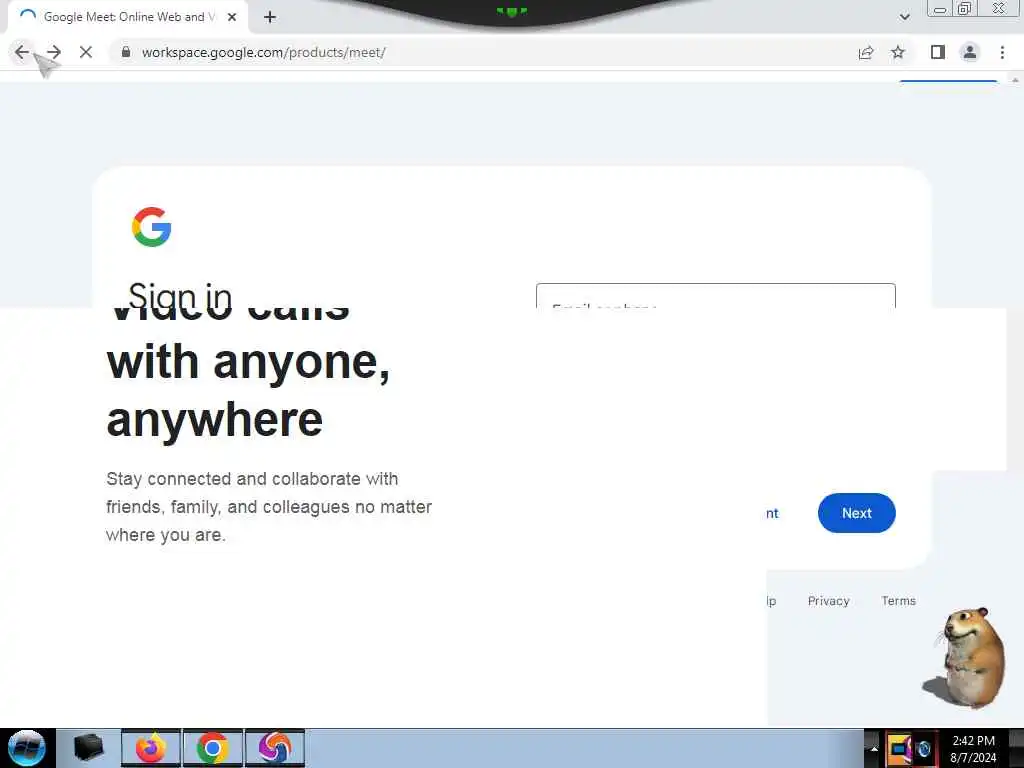Go back to previous page
The width and height of the screenshot is (1024, 768).
coord(22,52)
